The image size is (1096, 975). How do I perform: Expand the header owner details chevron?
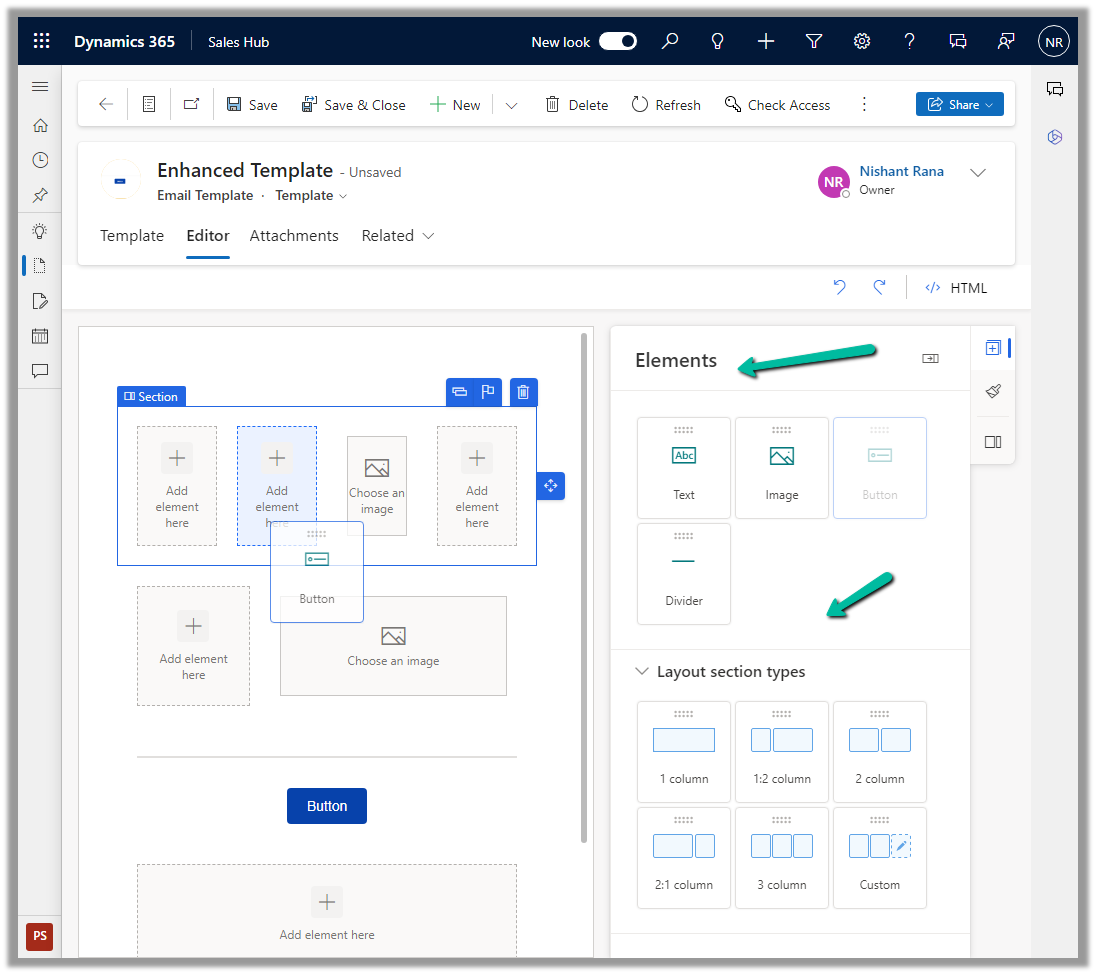[x=978, y=173]
